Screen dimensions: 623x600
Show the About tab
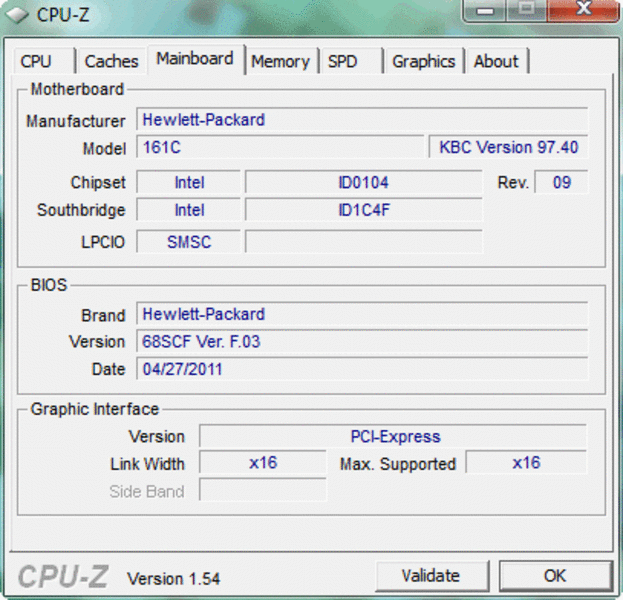coord(496,61)
